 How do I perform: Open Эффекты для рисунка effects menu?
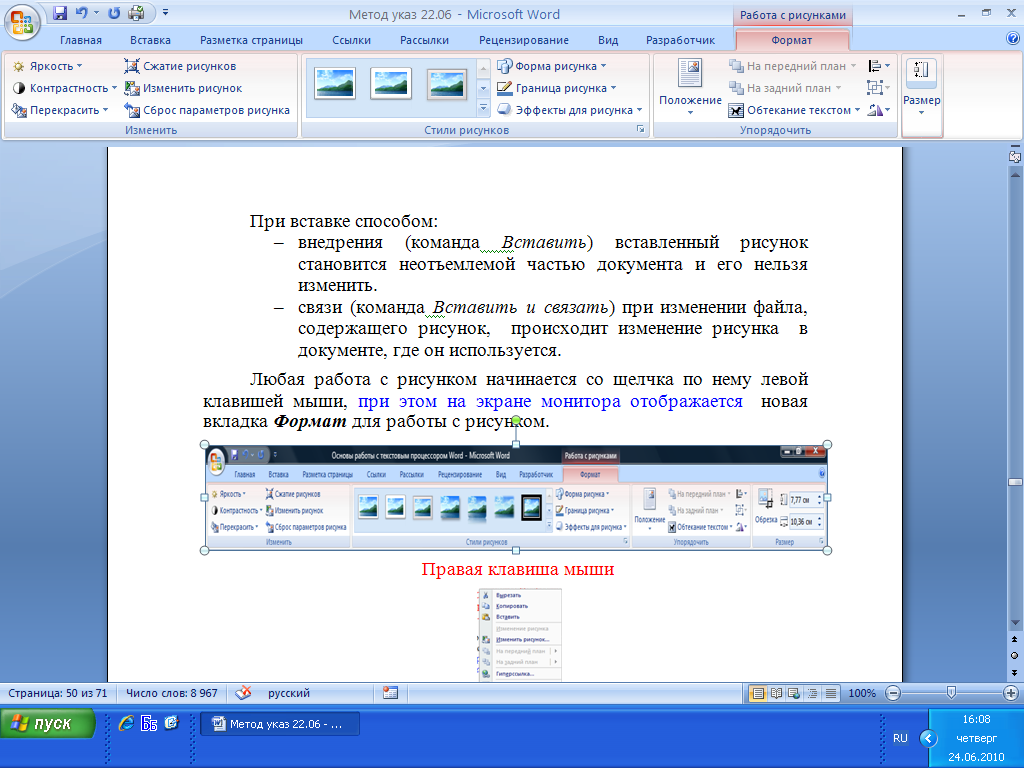569,110
